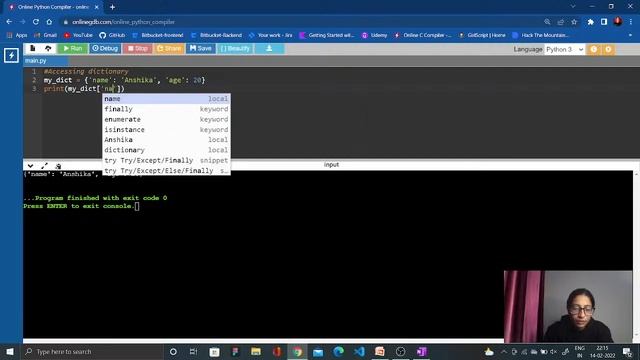
Task: Choose 'isinstance' from autocomplete list
Action: (166, 129)
